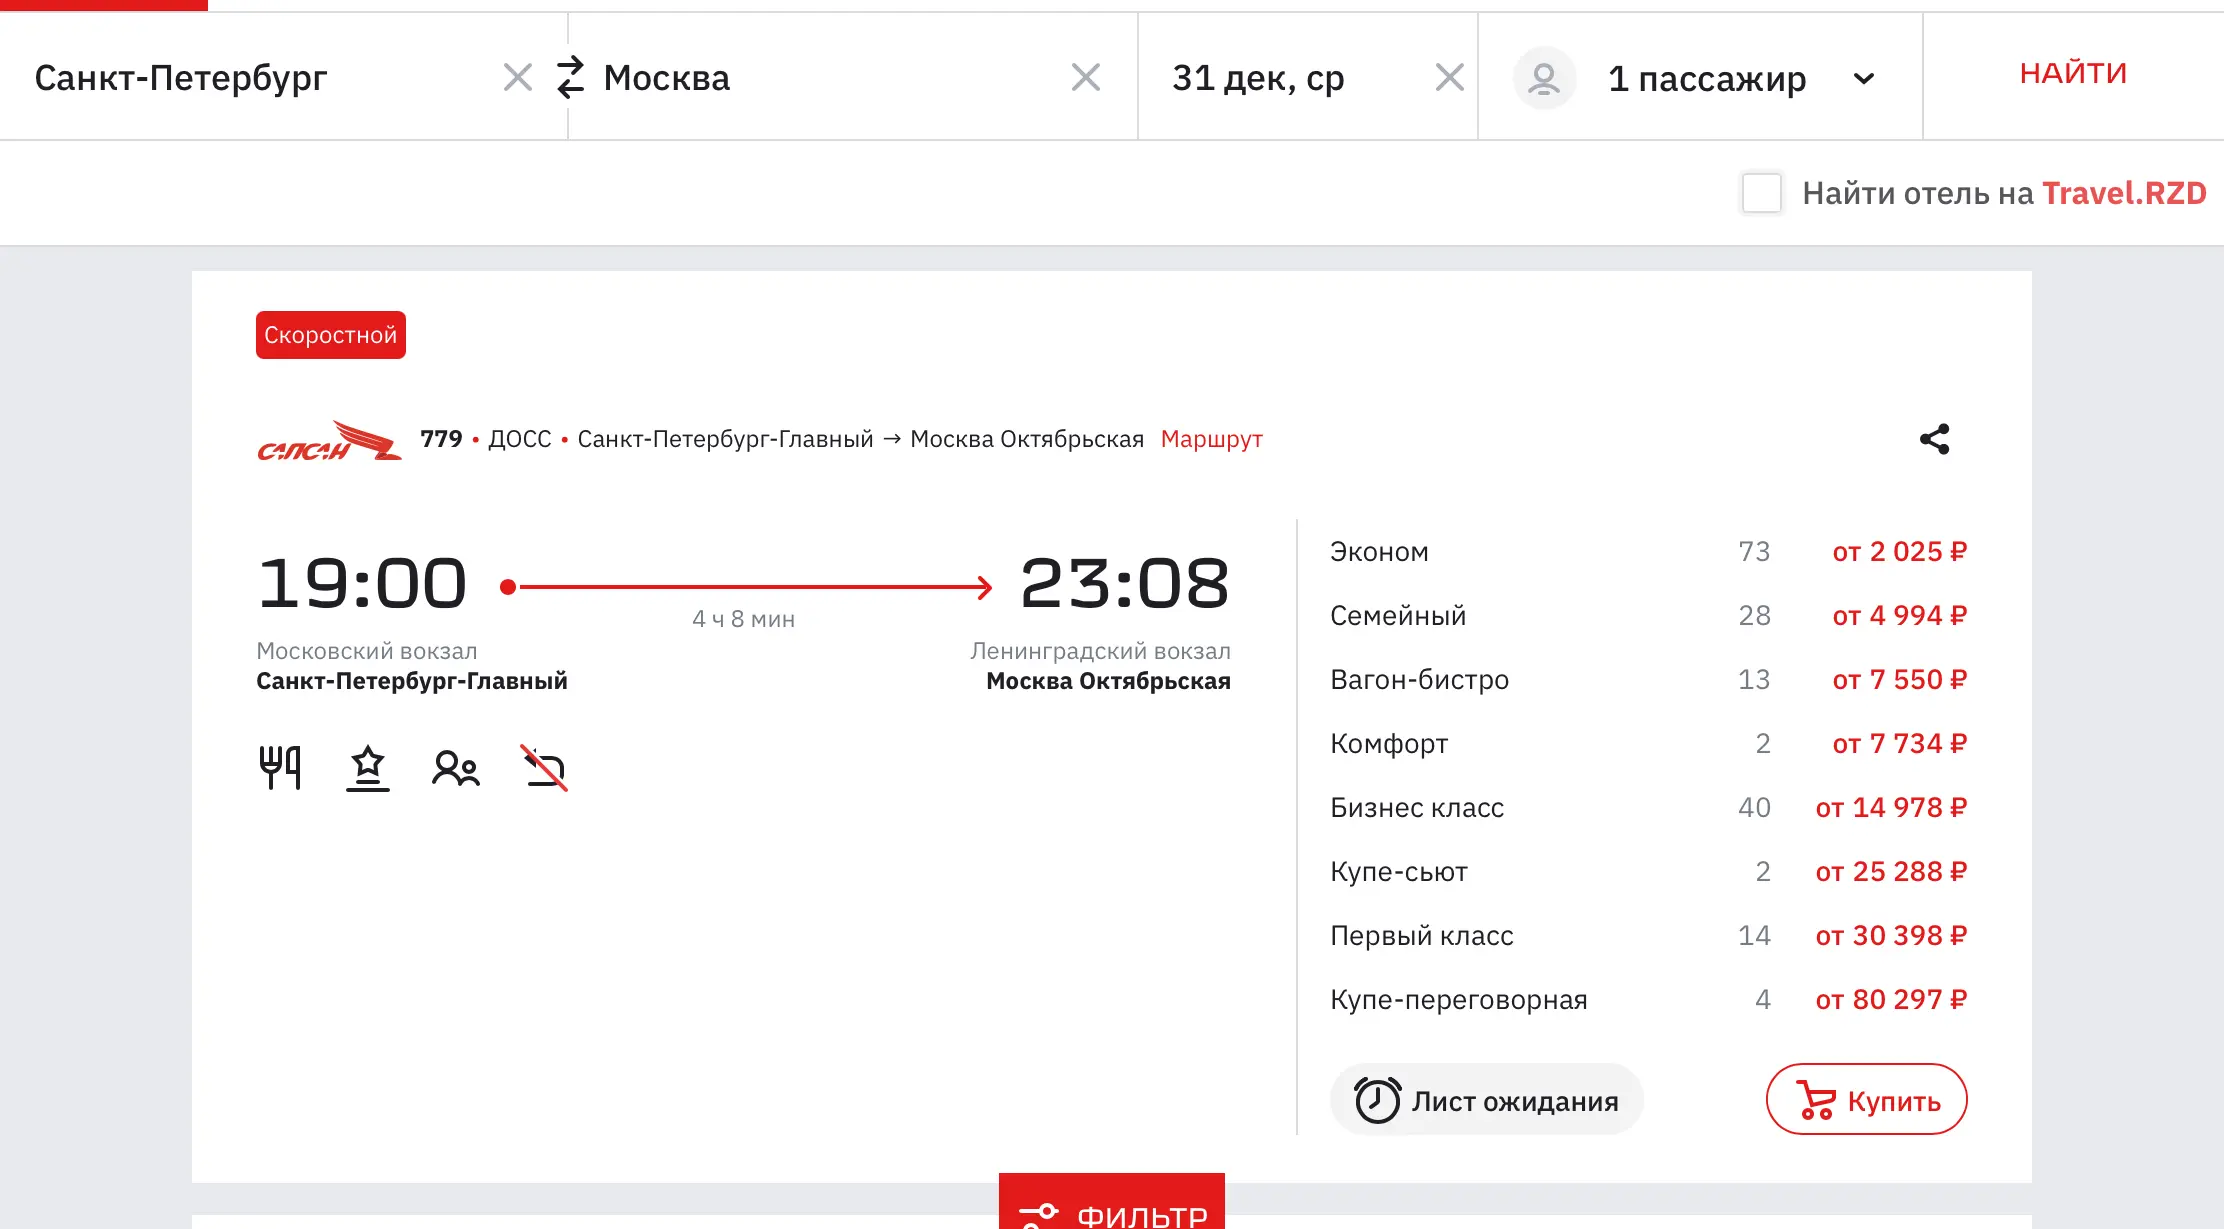This screenshot has width=2224, height=1229.
Task: Clear the Санкт-Петербург departure field
Action: click(517, 77)
